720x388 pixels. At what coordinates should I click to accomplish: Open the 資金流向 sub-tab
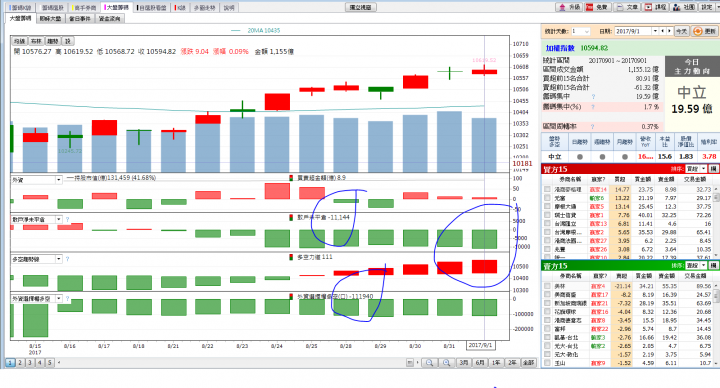109,18
